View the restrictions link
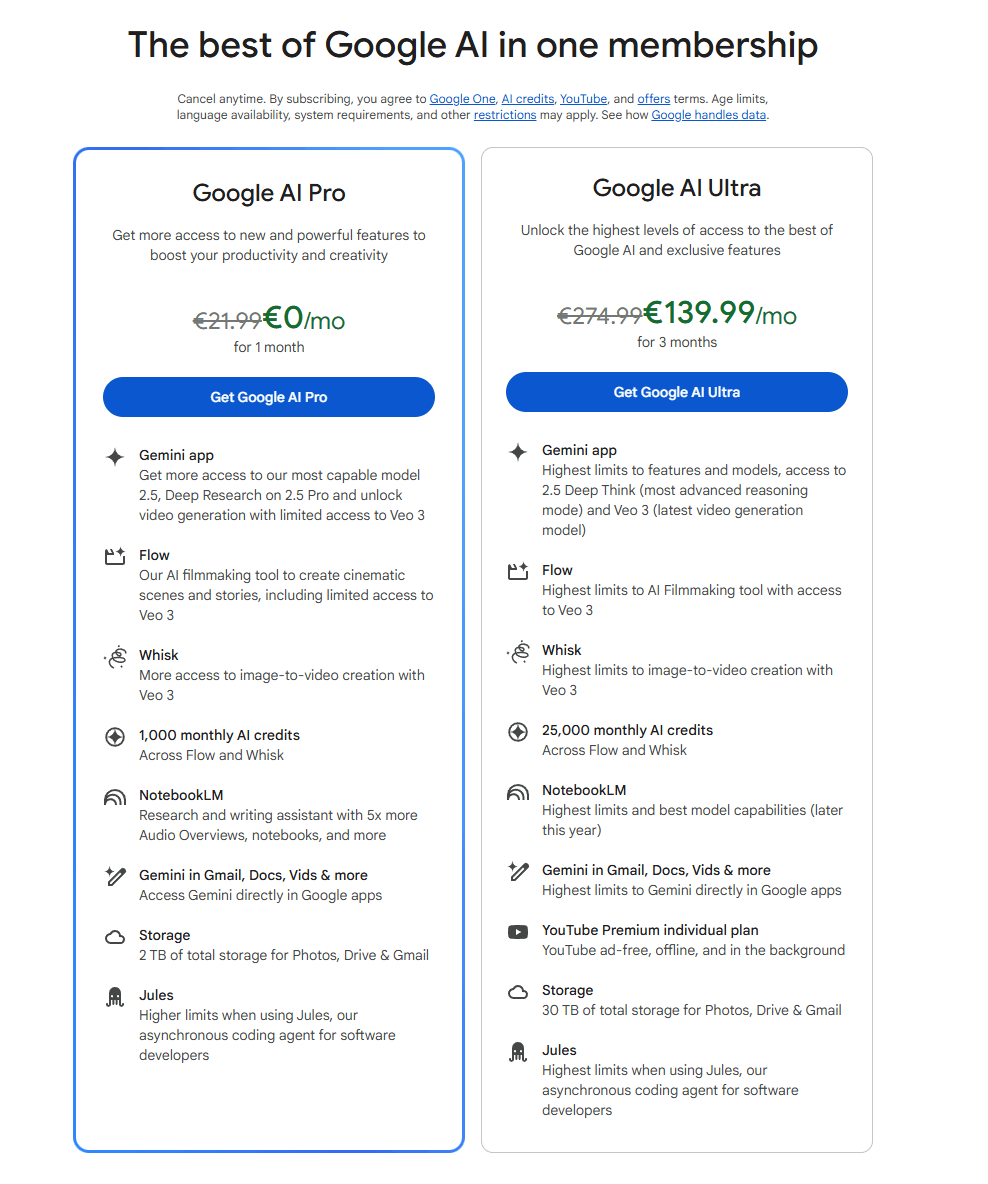 point(505,115)
